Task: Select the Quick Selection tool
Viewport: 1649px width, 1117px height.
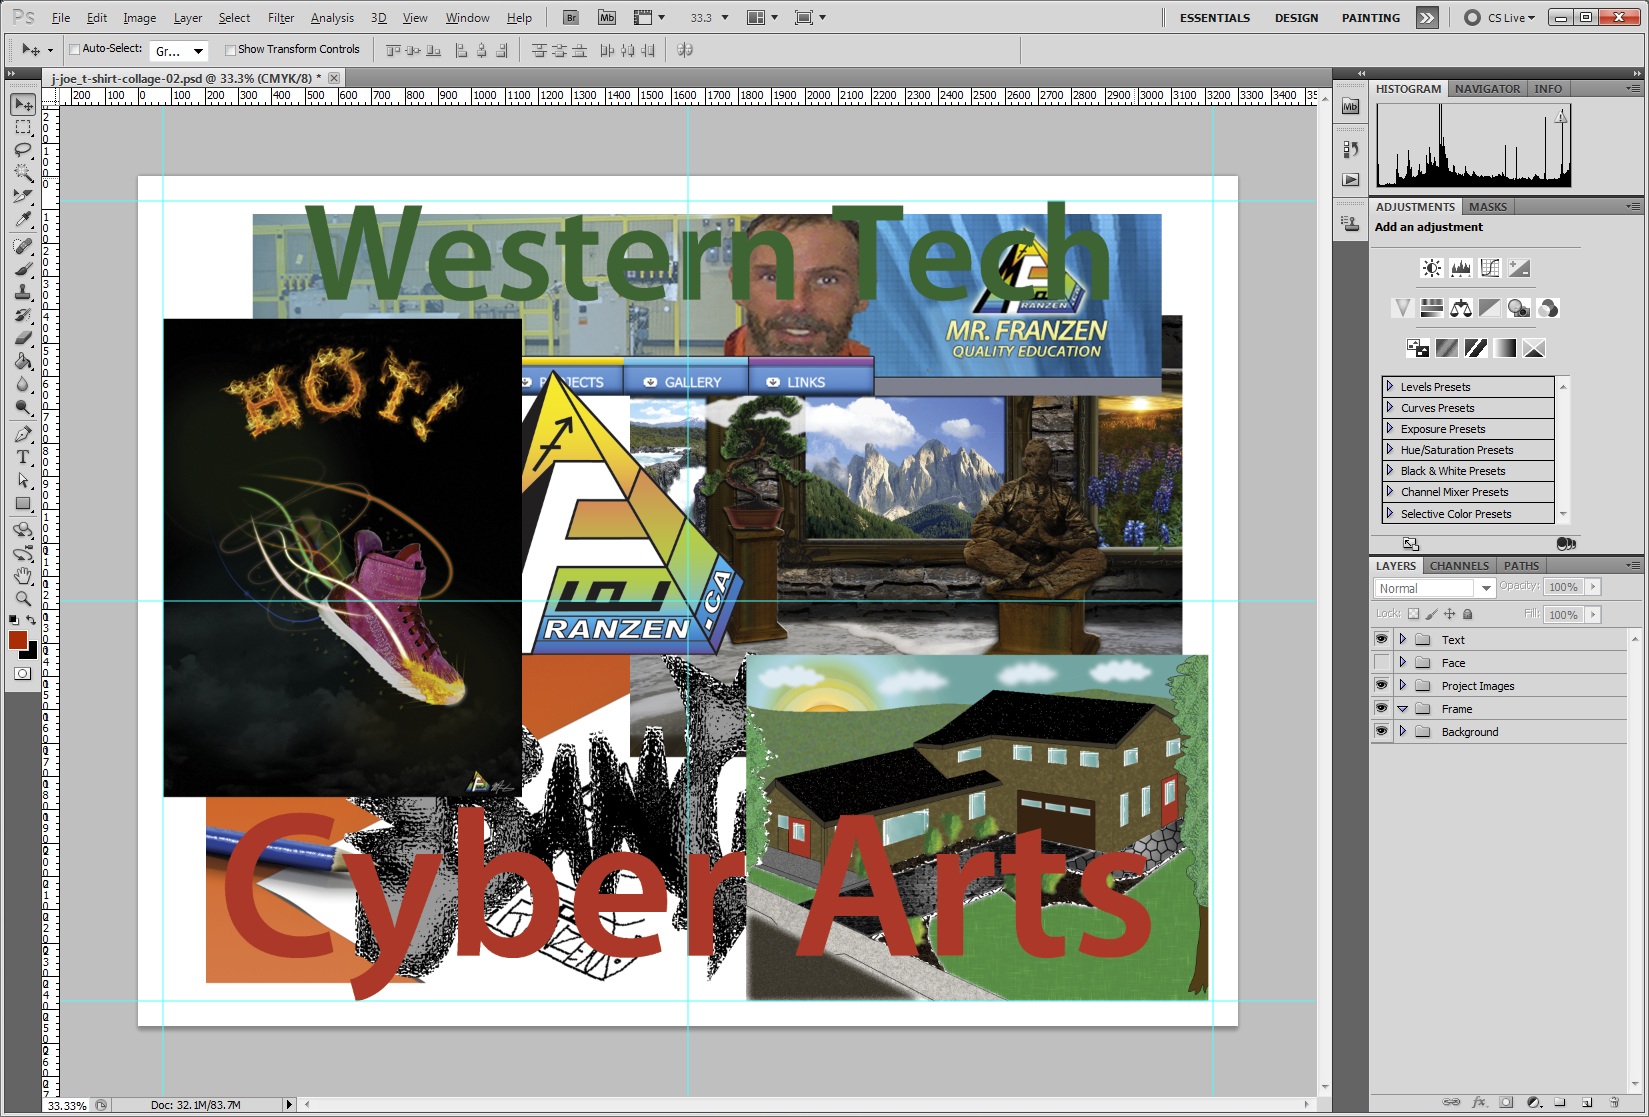Action: 23,173
